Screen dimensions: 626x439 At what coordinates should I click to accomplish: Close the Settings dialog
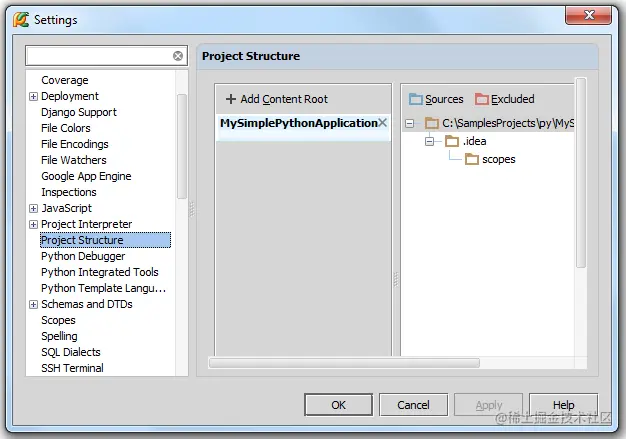point(588,16)
